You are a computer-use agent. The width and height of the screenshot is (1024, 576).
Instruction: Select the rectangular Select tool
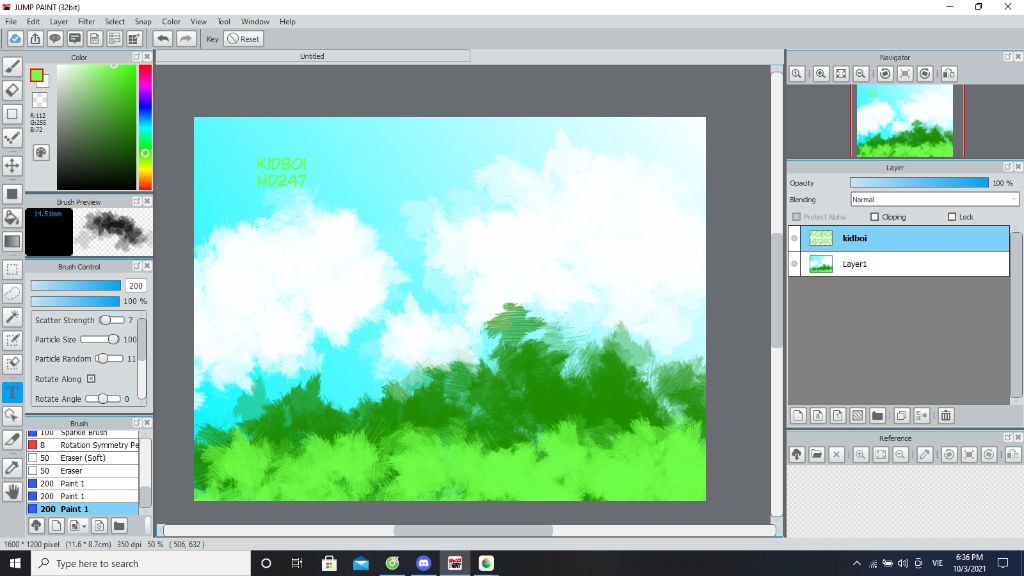click(12, 269)
